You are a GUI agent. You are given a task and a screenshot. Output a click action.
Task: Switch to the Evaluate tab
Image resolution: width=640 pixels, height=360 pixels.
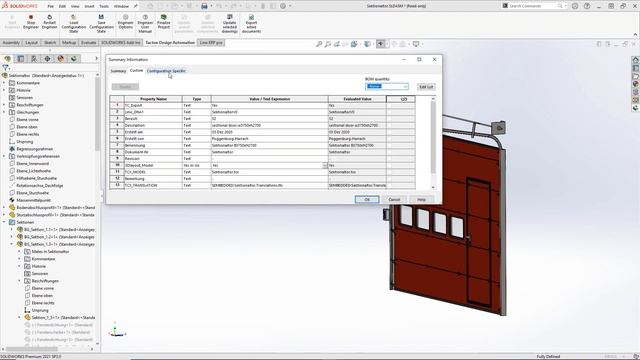pos(88,42)
